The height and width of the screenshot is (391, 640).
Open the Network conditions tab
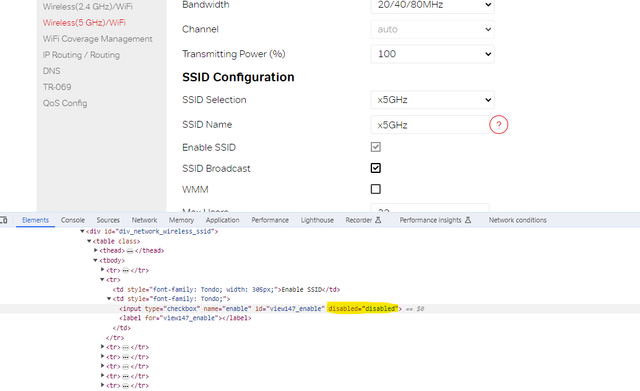(518, 220)
